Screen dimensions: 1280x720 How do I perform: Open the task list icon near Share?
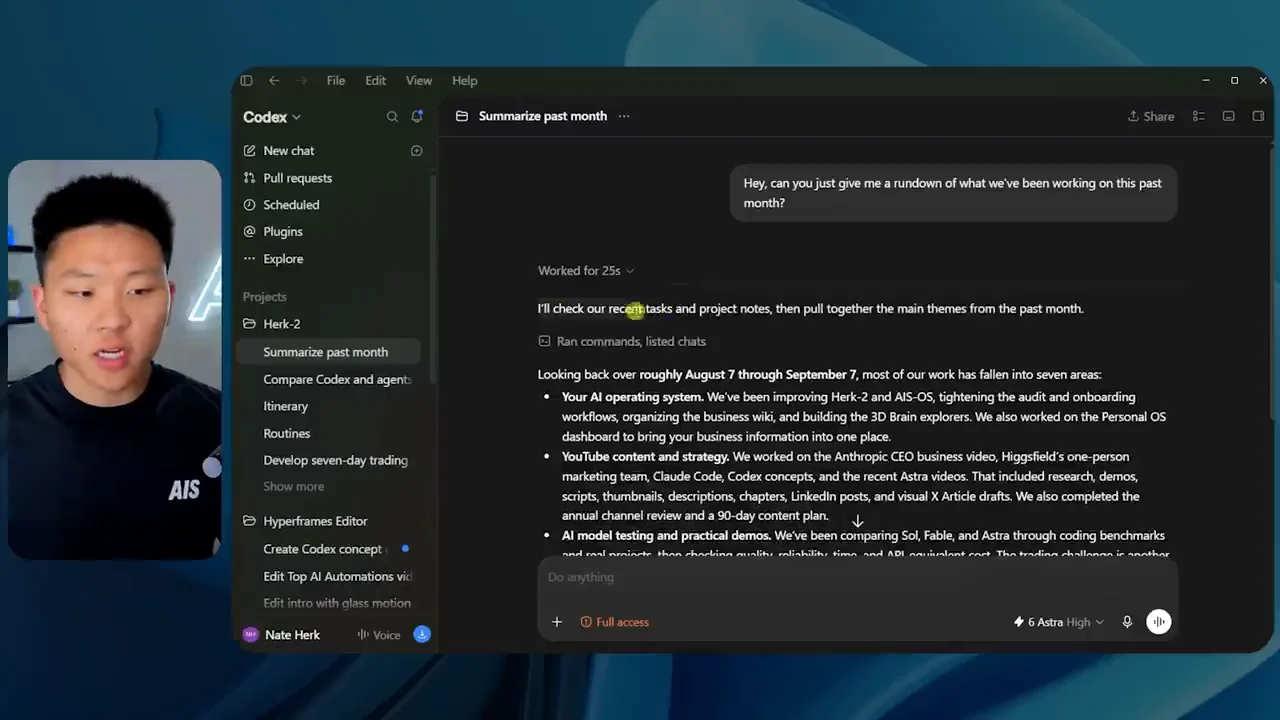click(1198, 116)
